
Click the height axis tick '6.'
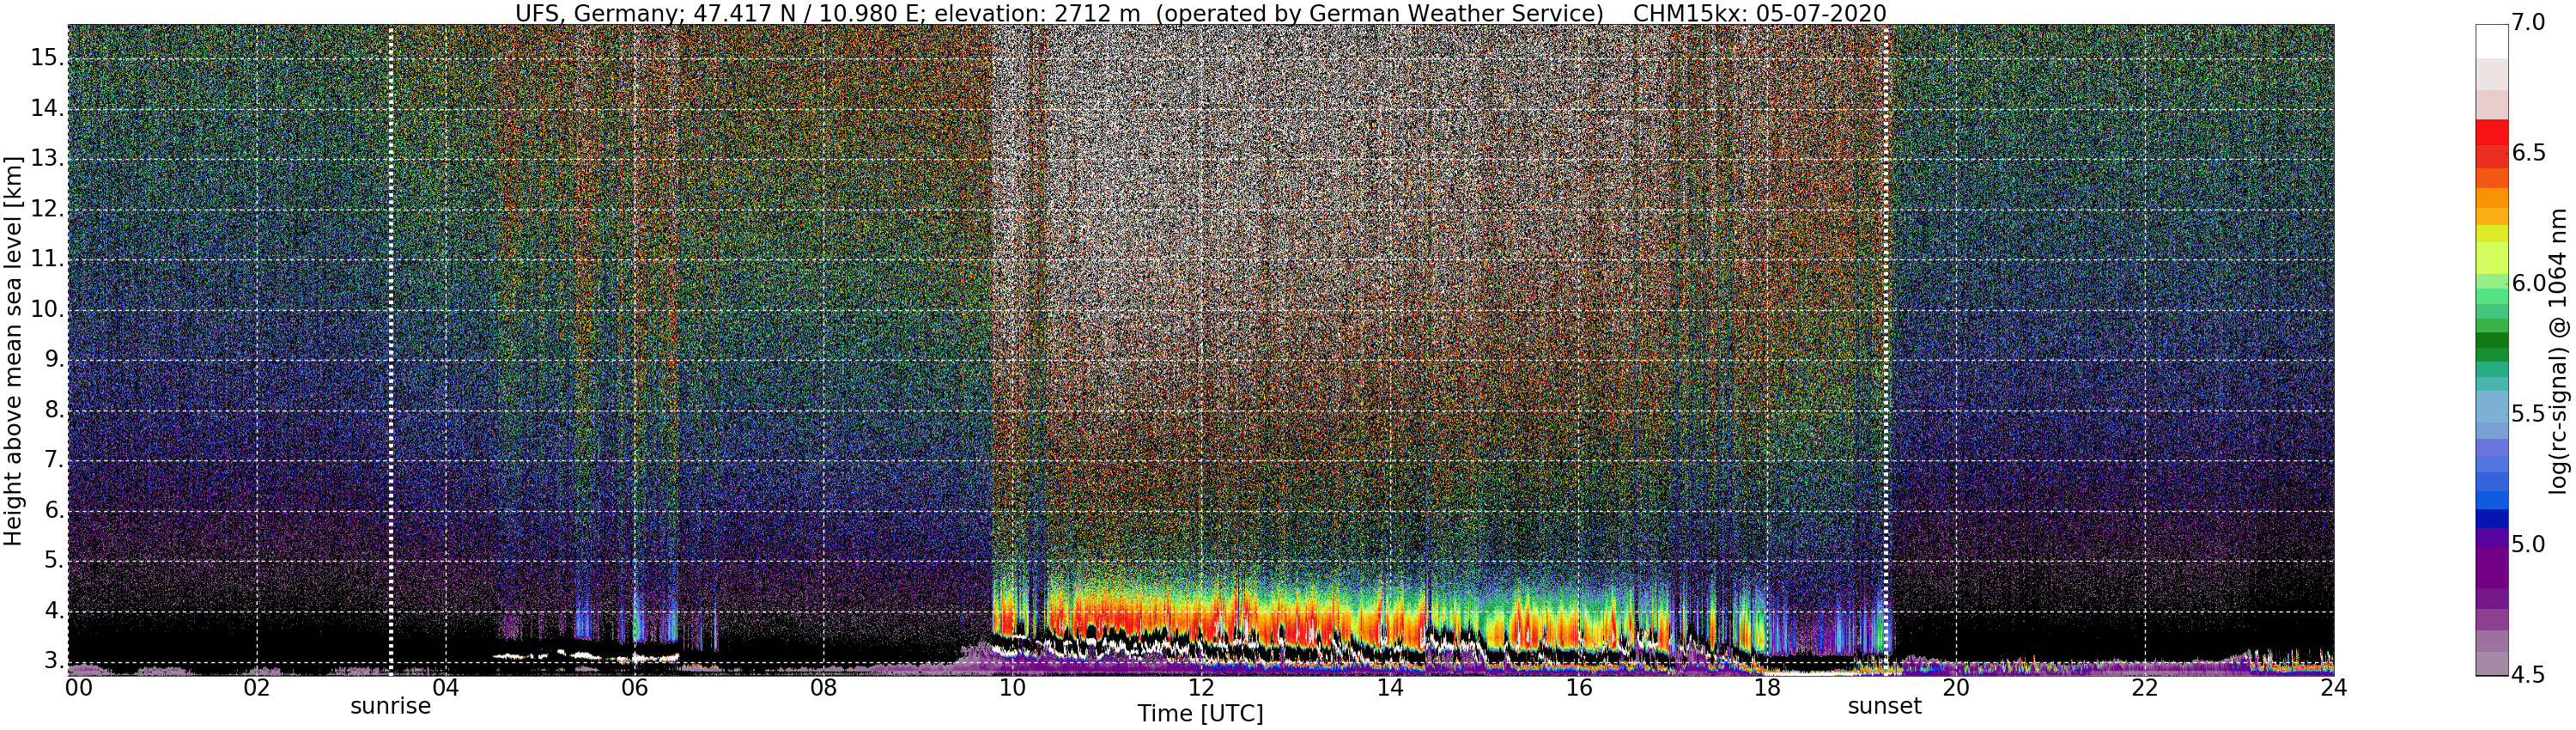click(54, 511)
